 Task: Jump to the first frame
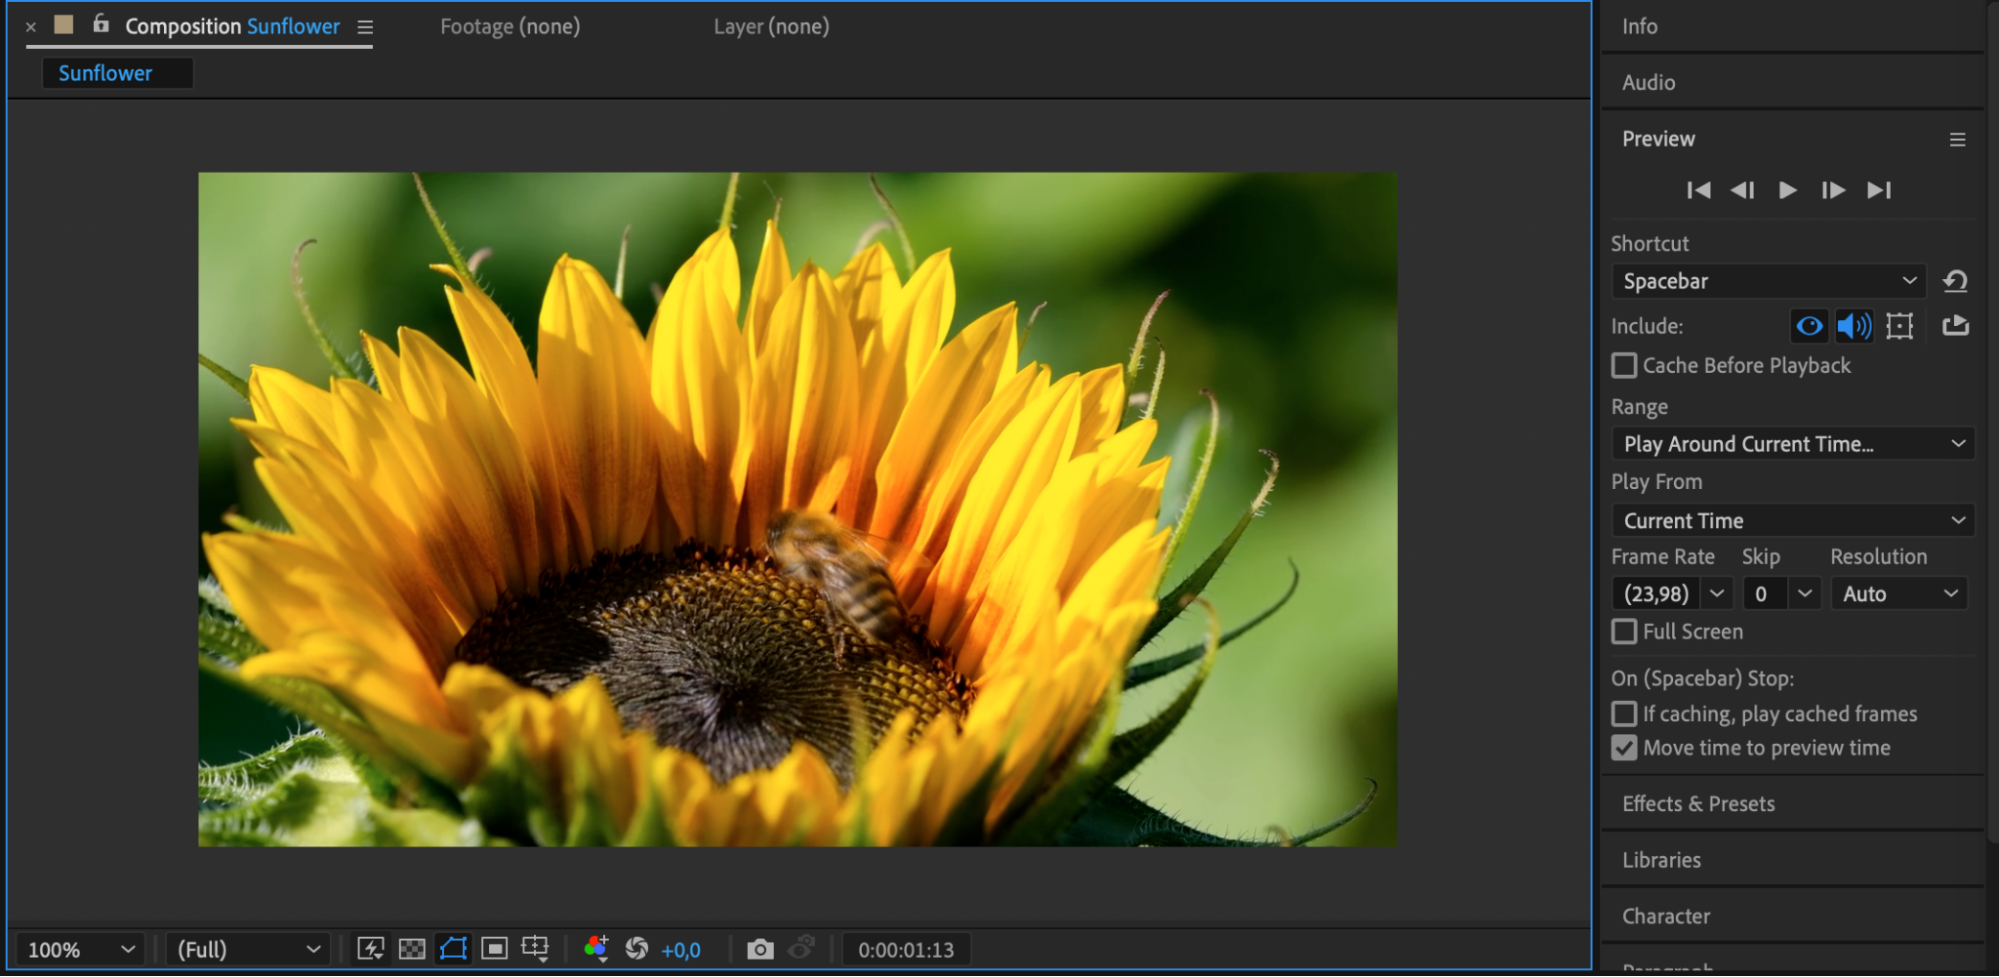click(1698, 190)
